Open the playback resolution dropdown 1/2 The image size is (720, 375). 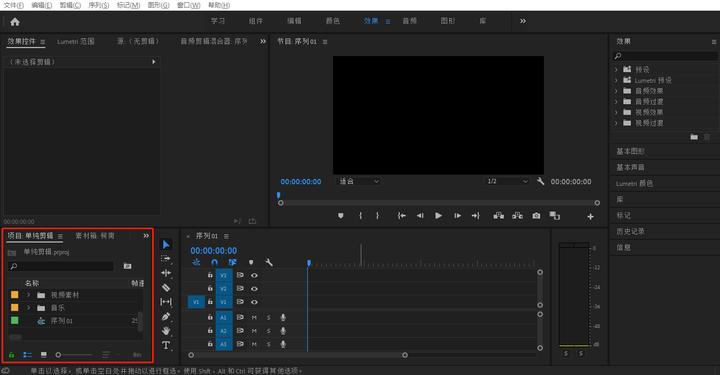click(x=507, y=181)
